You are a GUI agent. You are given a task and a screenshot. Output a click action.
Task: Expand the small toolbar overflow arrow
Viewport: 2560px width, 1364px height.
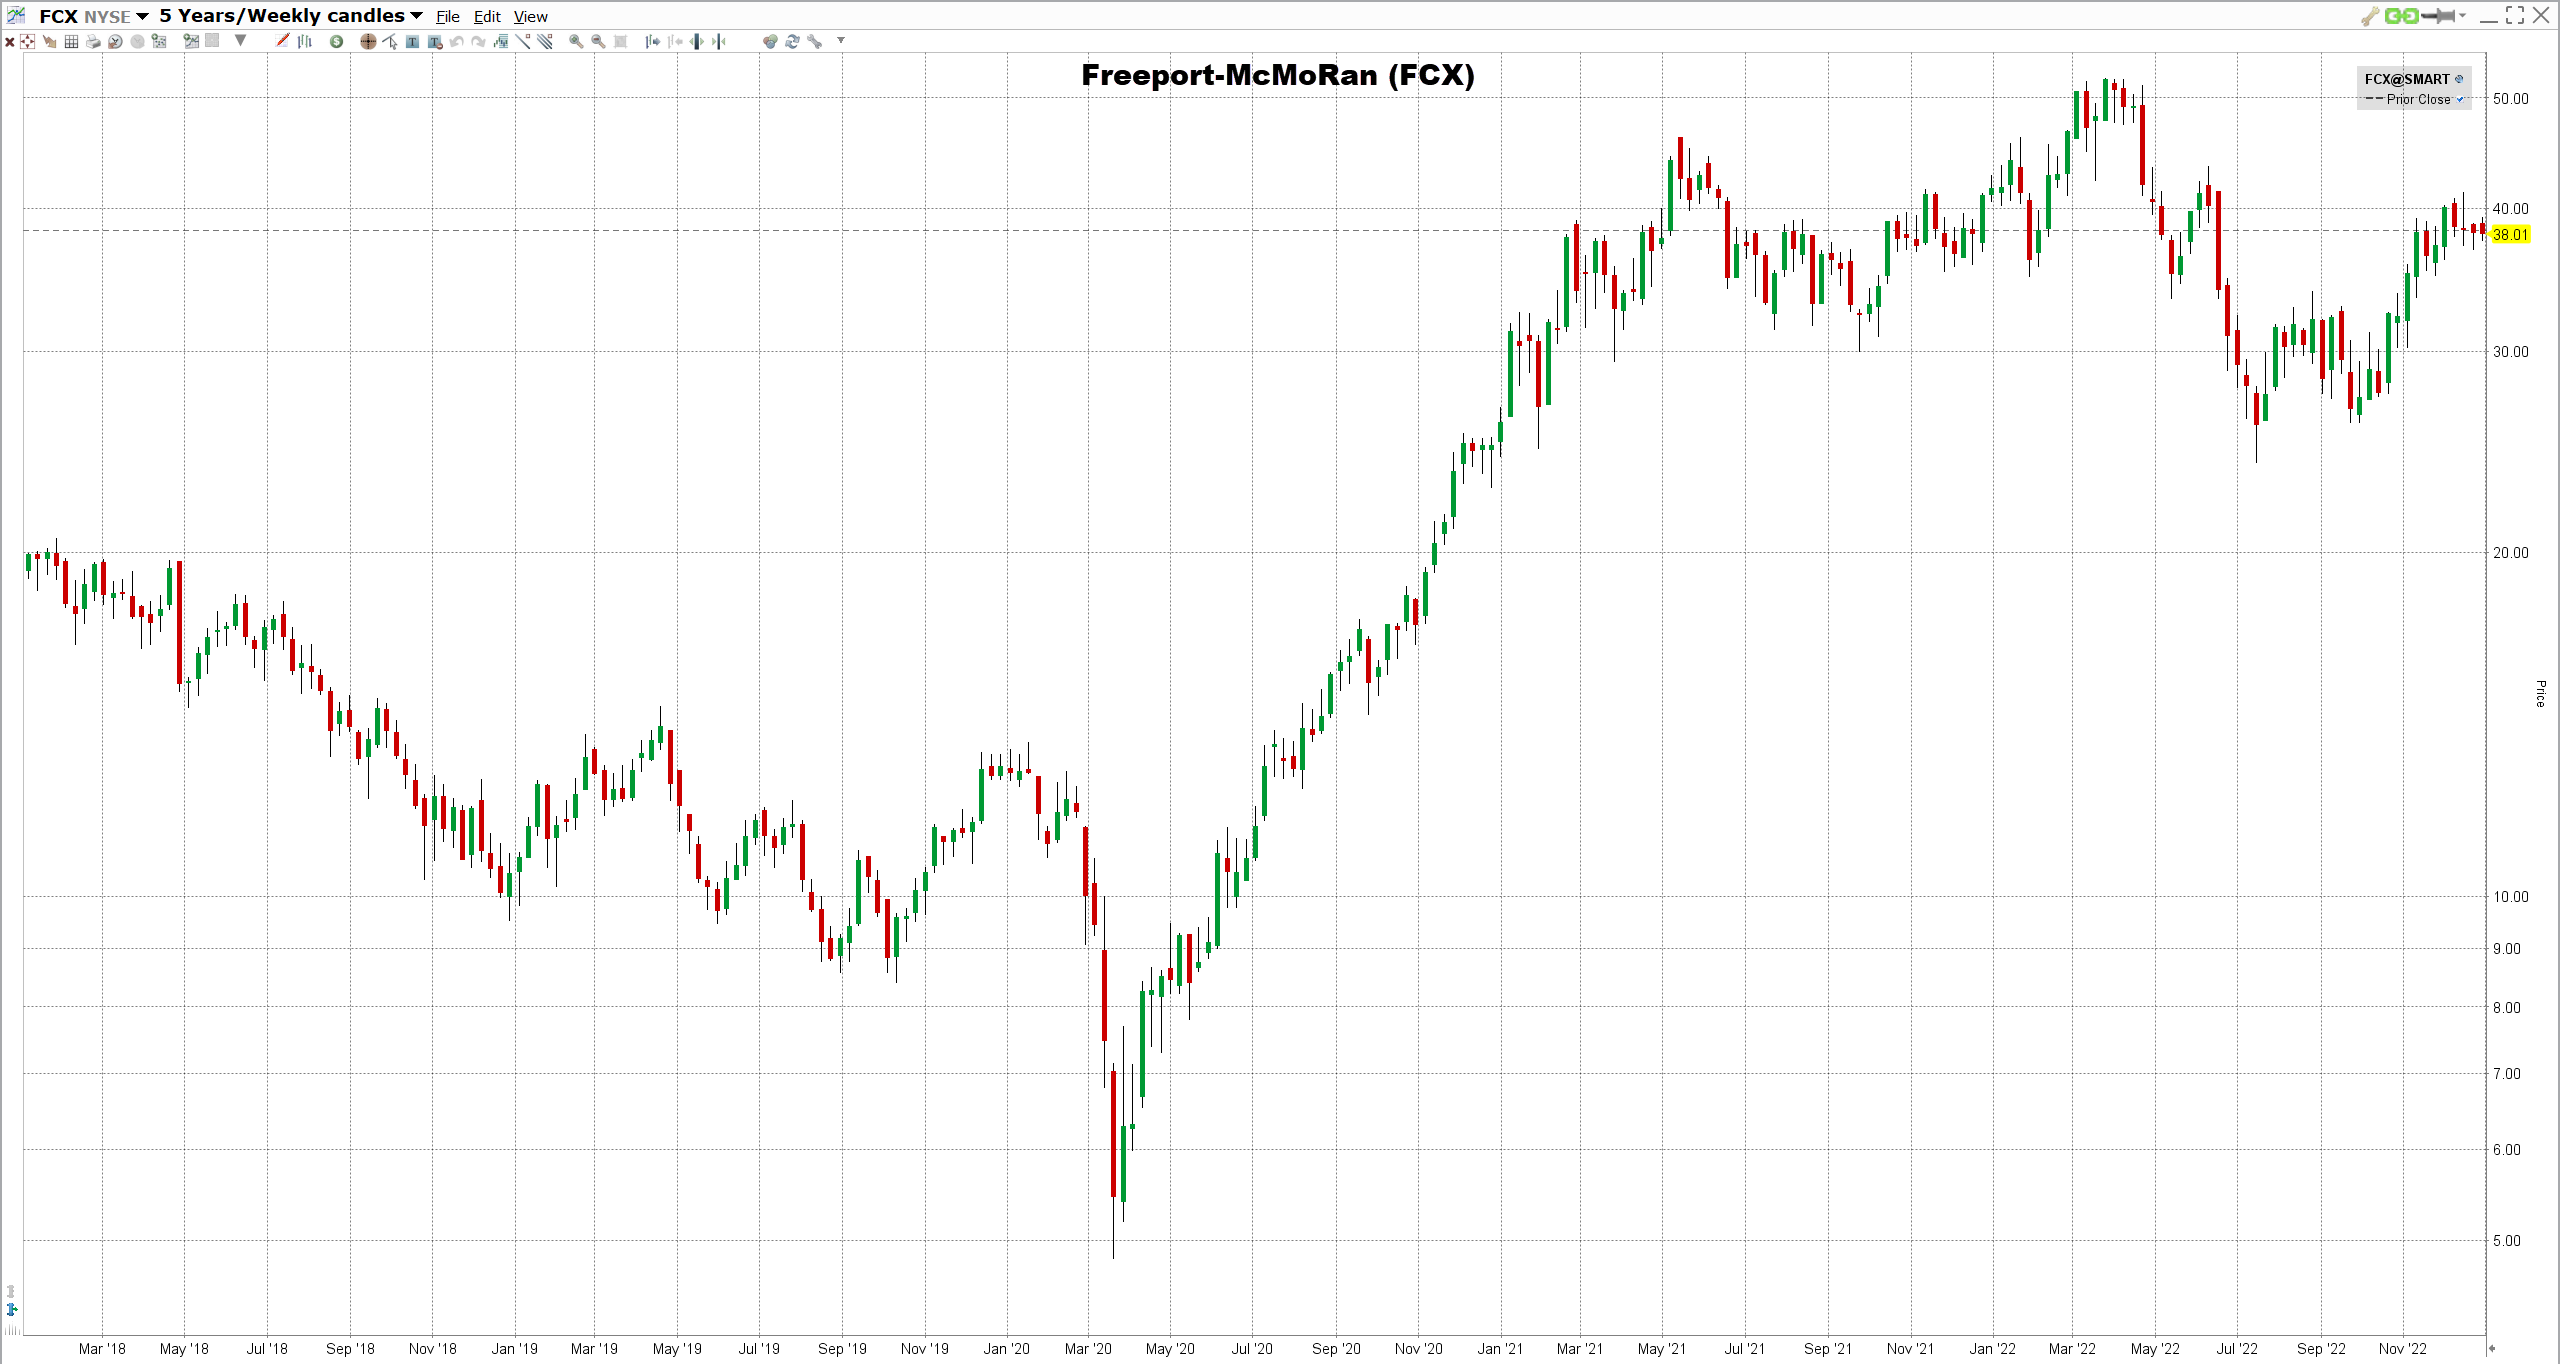pyautogui.click(x=841, y=41)
